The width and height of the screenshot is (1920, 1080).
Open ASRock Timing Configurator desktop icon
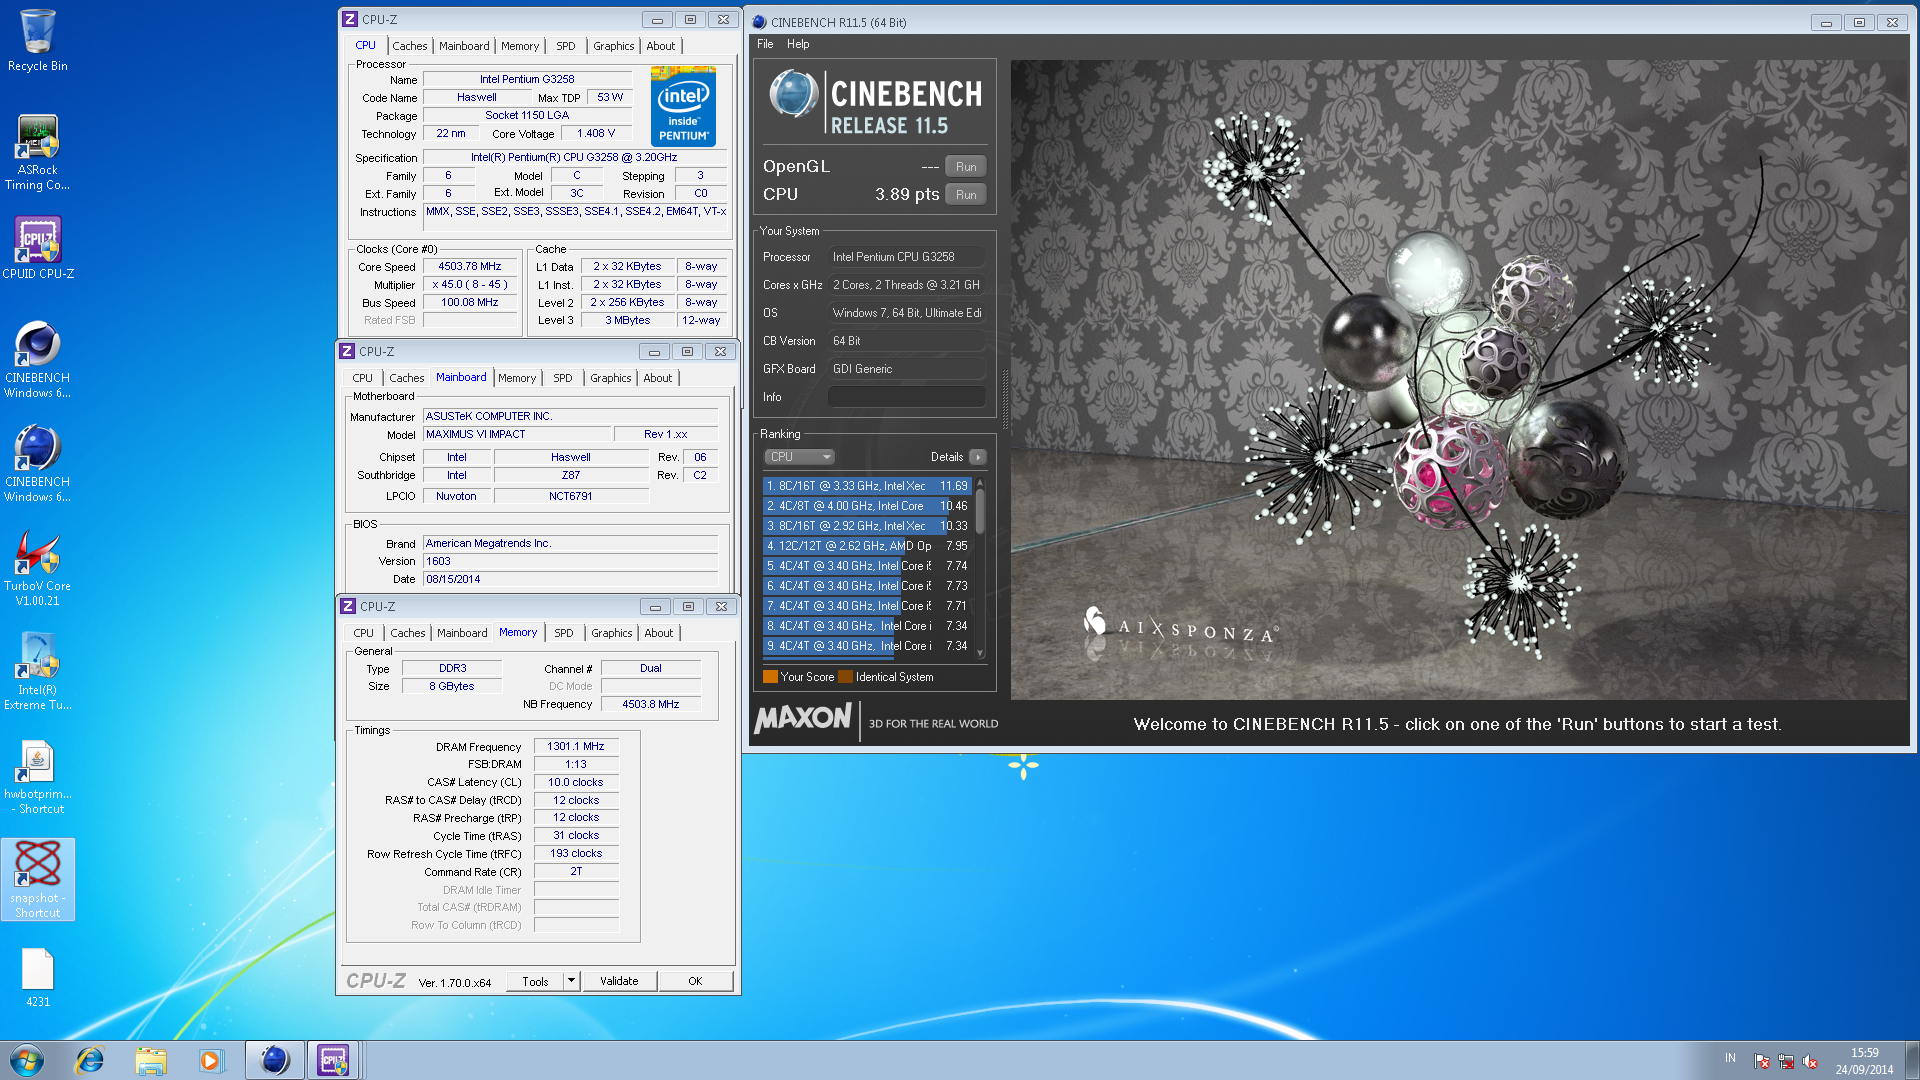click(x=37, y=152)
